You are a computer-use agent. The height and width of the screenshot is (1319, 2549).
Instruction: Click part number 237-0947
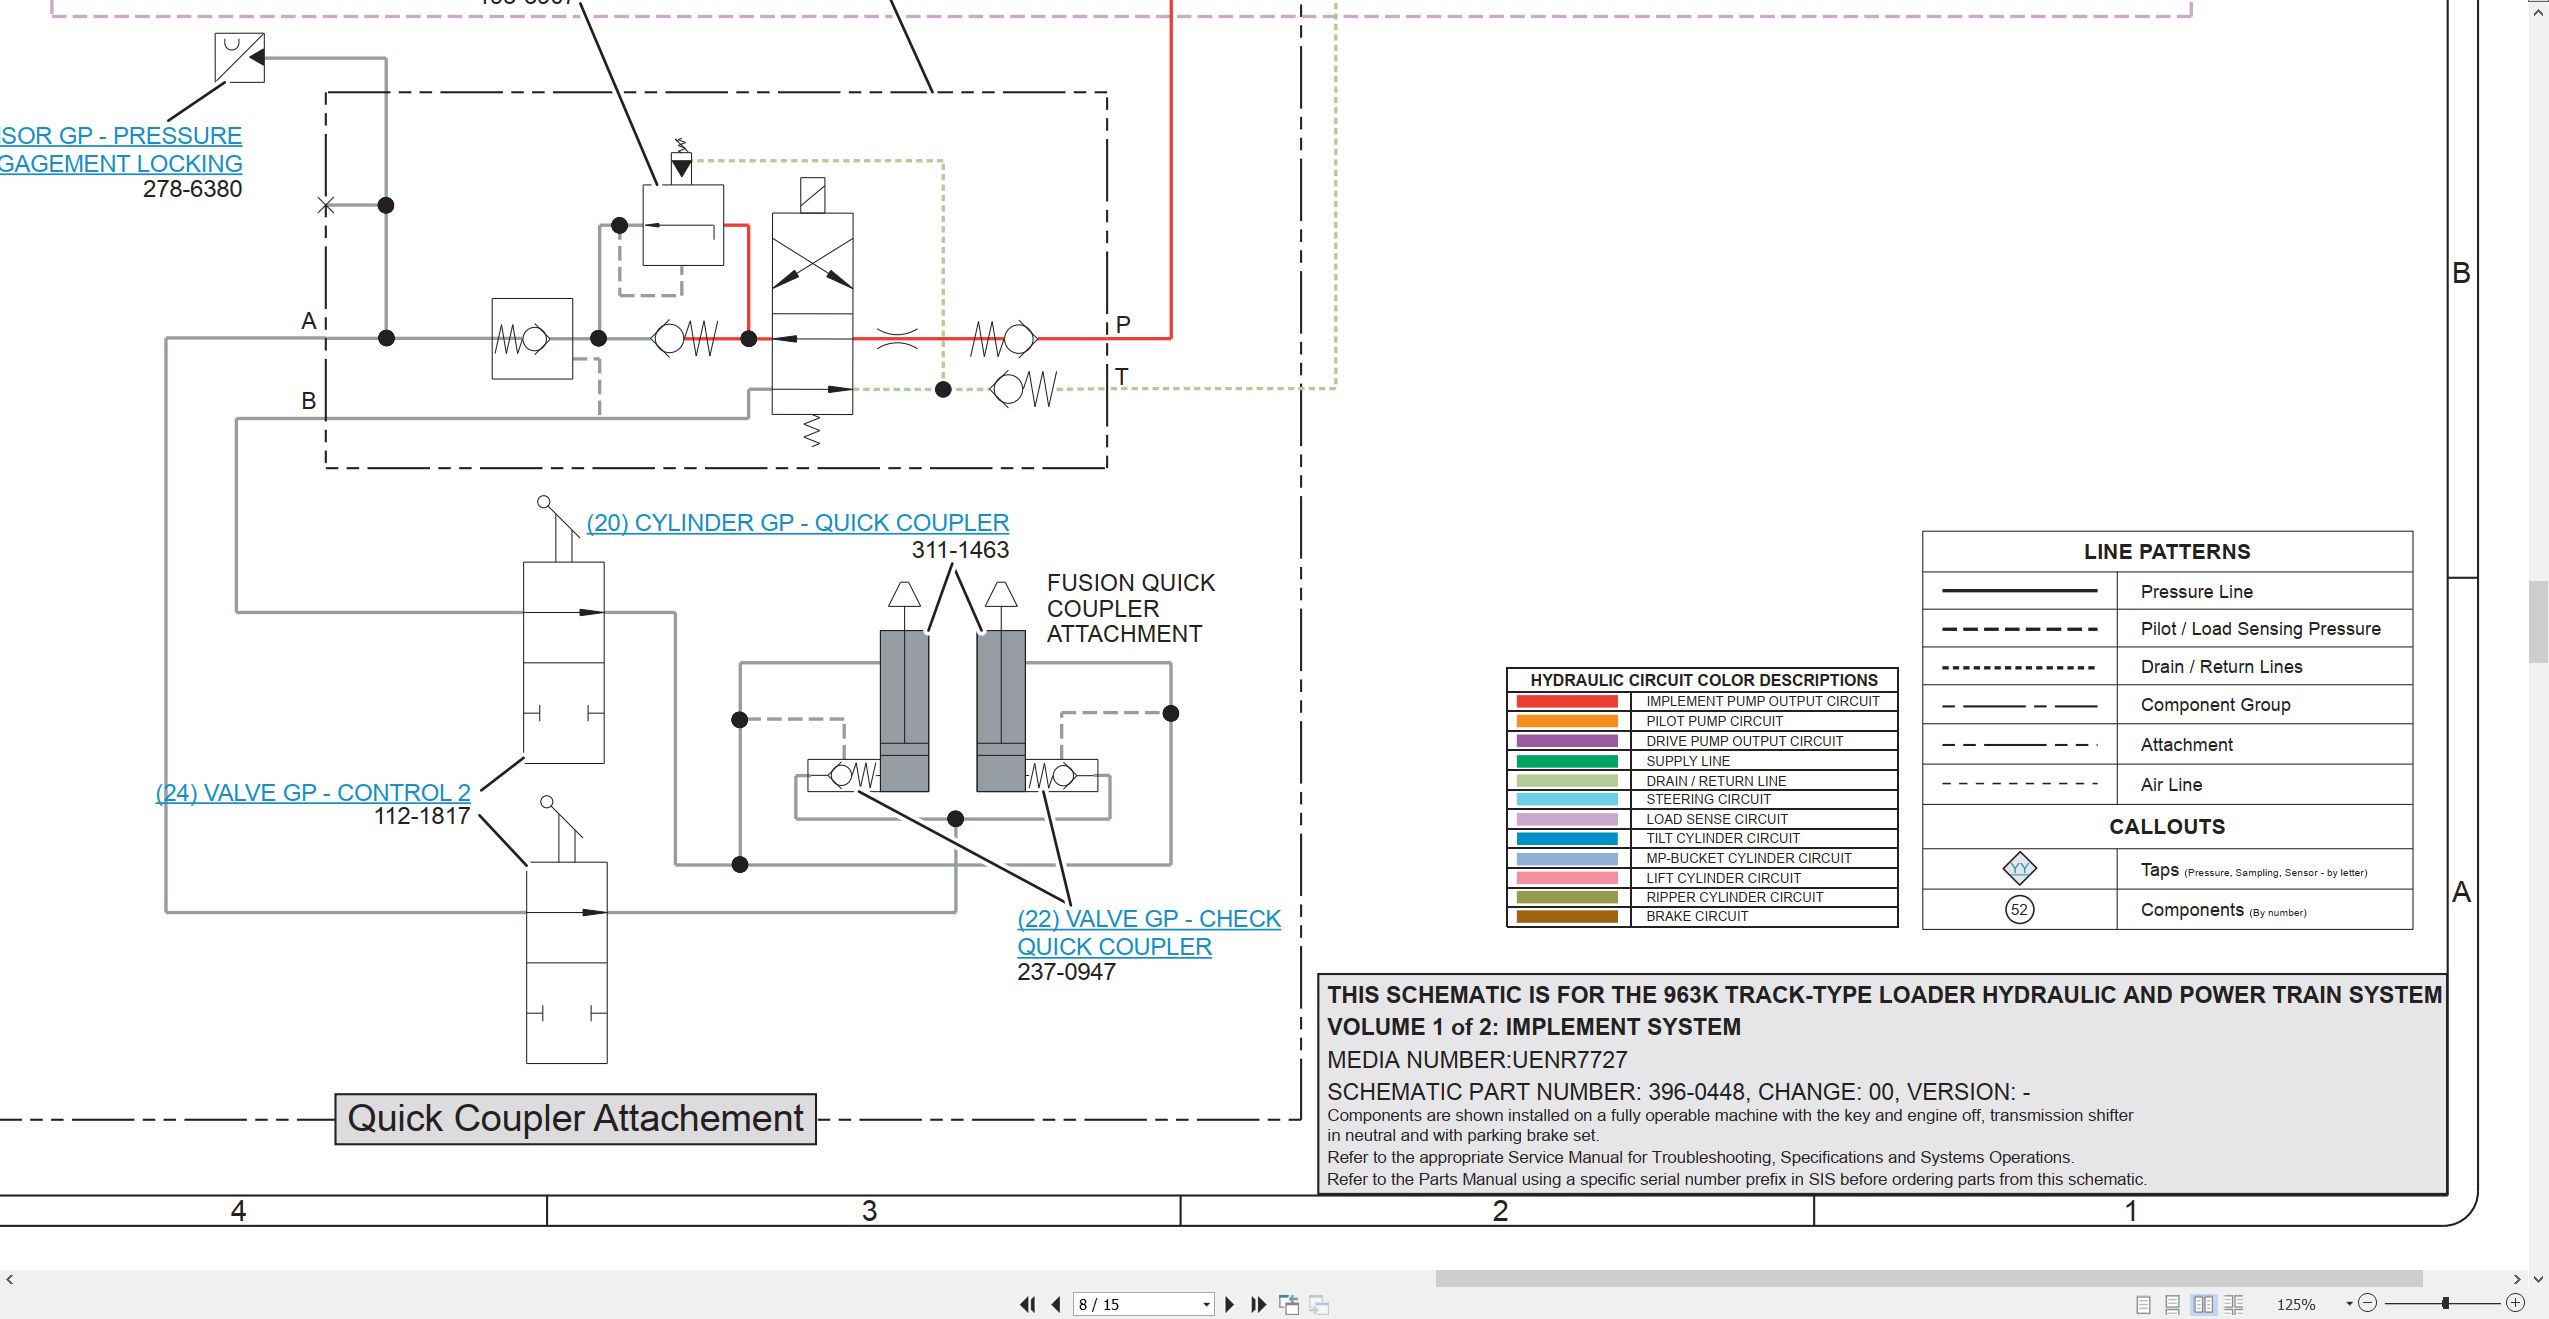pos(1066,971)
